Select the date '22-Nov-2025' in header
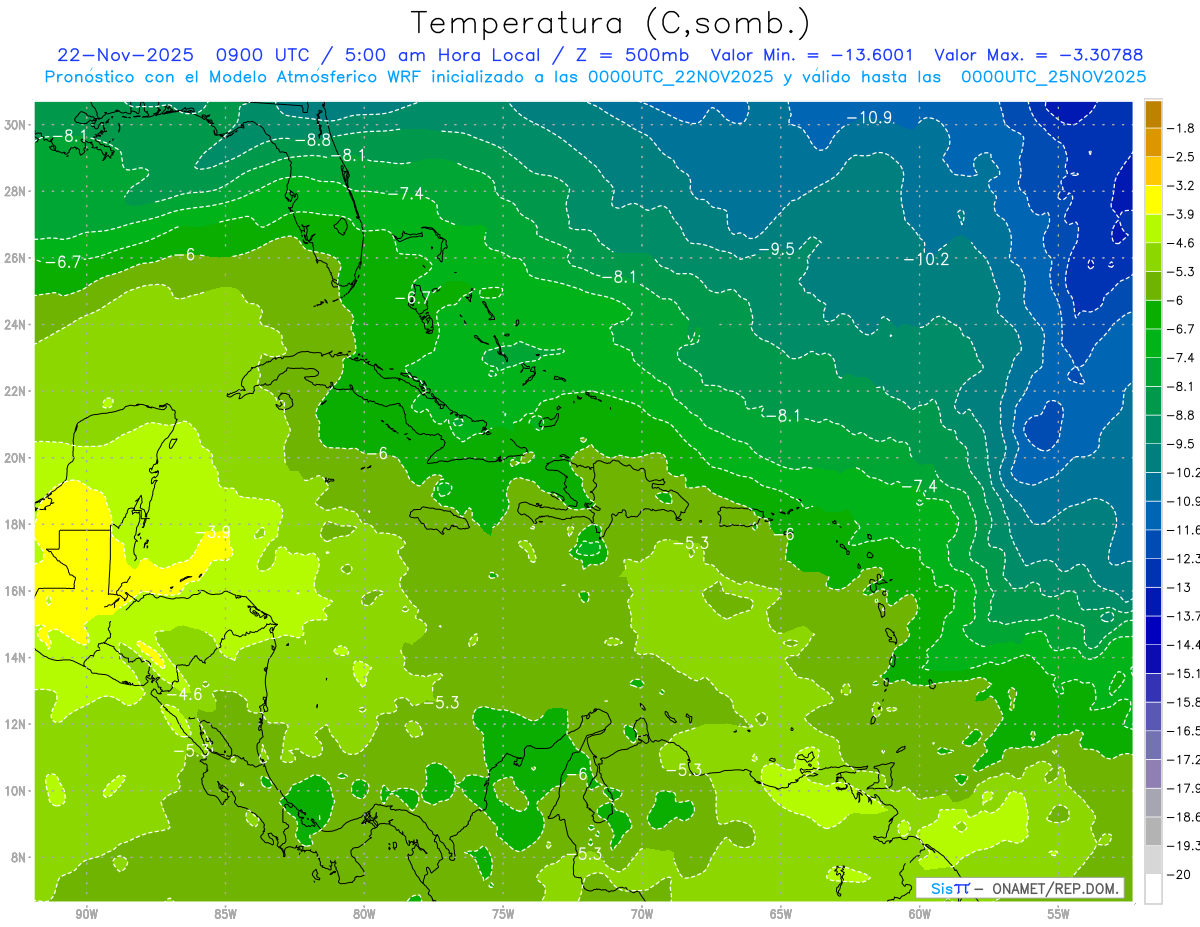This screenshot has height=927, width=1200. pyautogui.click(x=124, y=55)
